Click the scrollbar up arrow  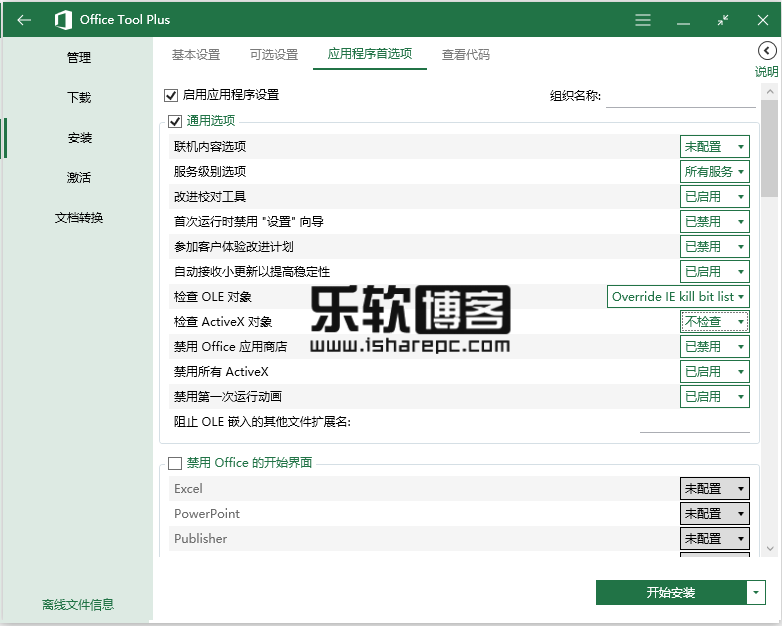point(770,92)
